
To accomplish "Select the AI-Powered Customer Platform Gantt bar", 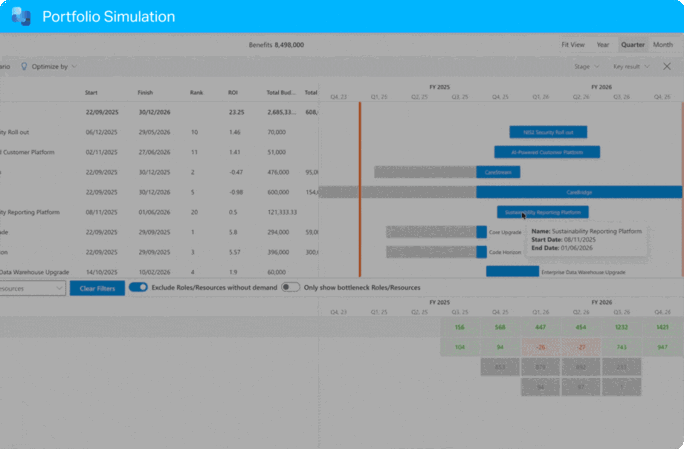I will pyautogui.click(x=547, y=152).
